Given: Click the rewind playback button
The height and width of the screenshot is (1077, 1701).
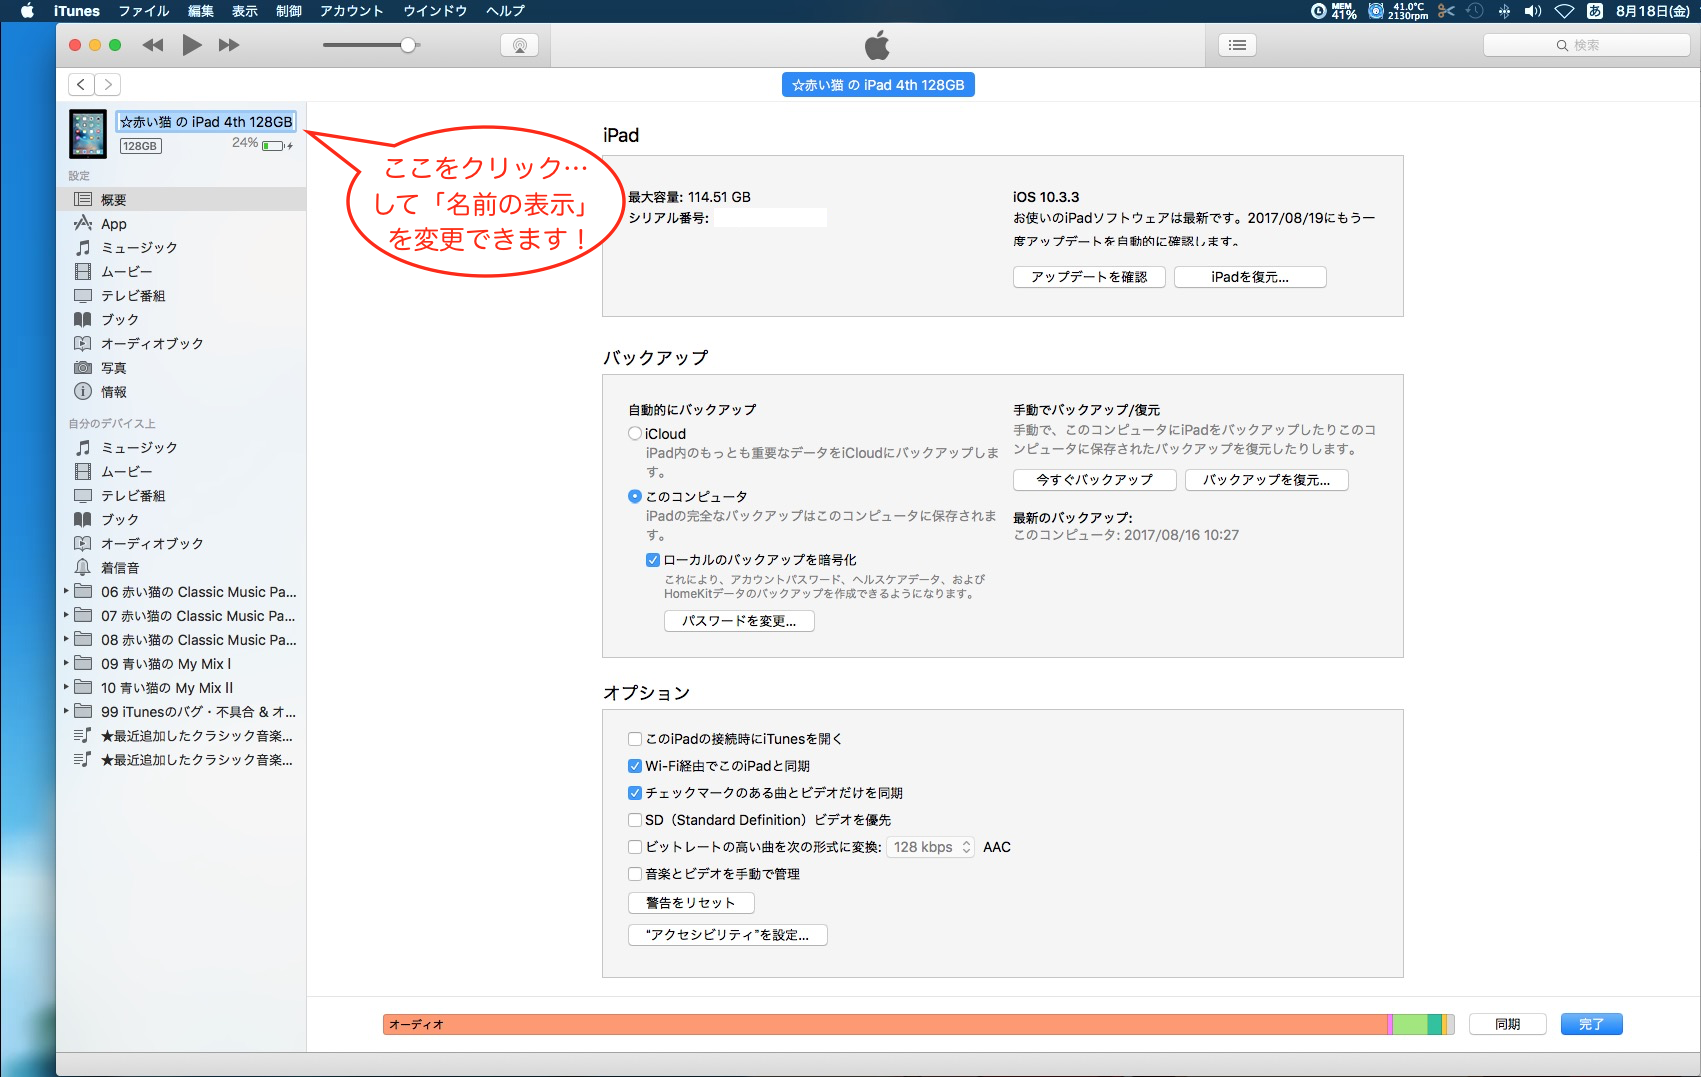Looking at the screenshot, I should click(x=153, y=45).
